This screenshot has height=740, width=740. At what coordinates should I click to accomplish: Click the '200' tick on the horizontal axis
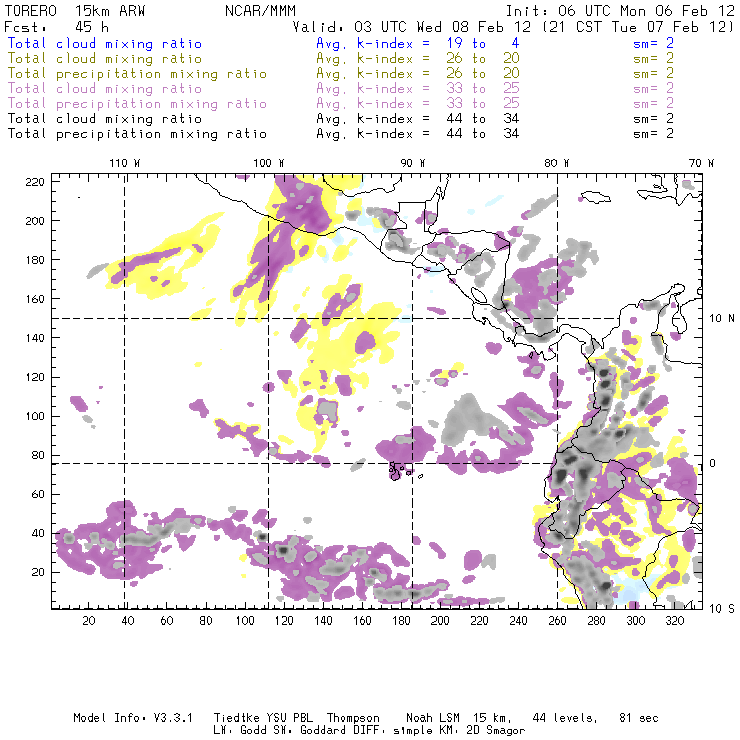[440, 621]
